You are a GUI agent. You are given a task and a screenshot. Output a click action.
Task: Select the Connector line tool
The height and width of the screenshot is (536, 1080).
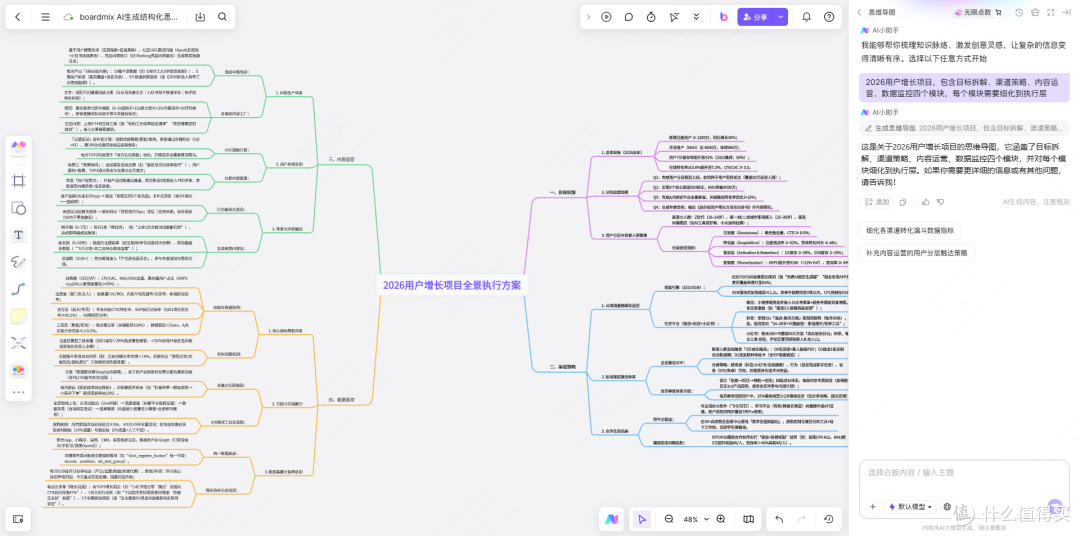pyautogui.click(x=19, y=289)
